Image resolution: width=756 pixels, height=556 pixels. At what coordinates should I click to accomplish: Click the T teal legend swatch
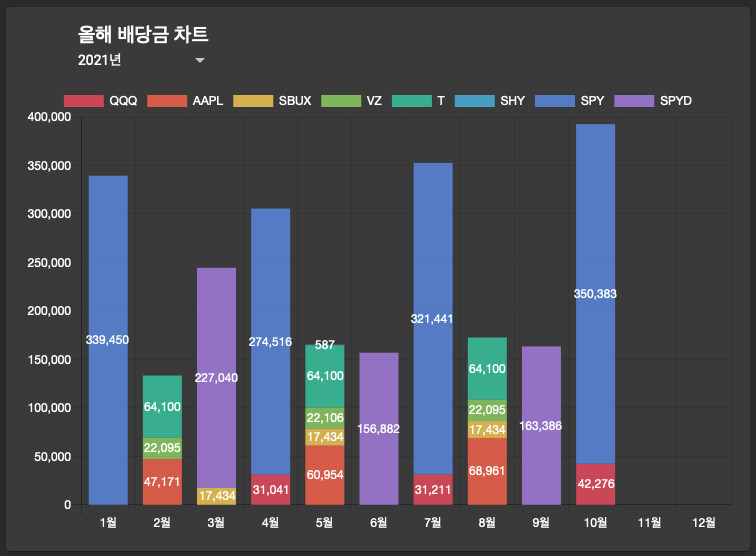coord(412,101)
